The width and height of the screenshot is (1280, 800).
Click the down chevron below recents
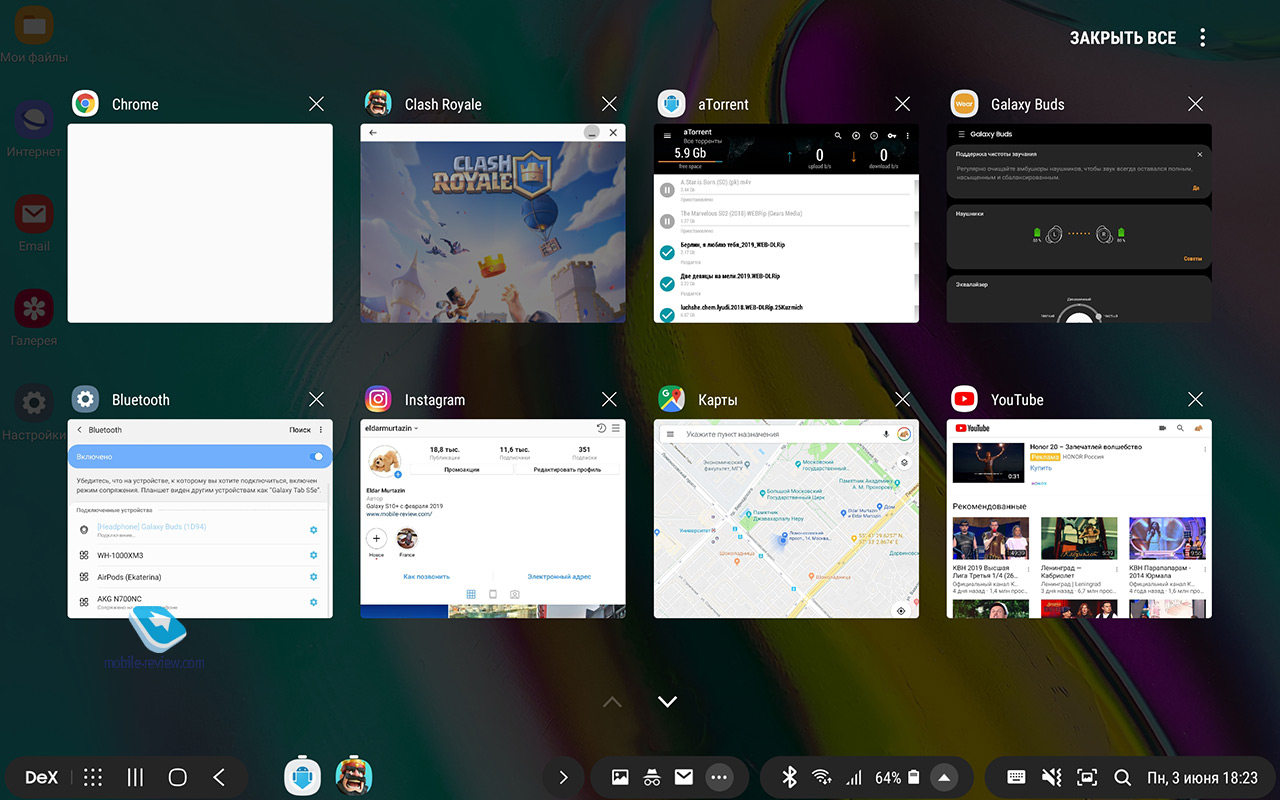[x=668, y=702]
